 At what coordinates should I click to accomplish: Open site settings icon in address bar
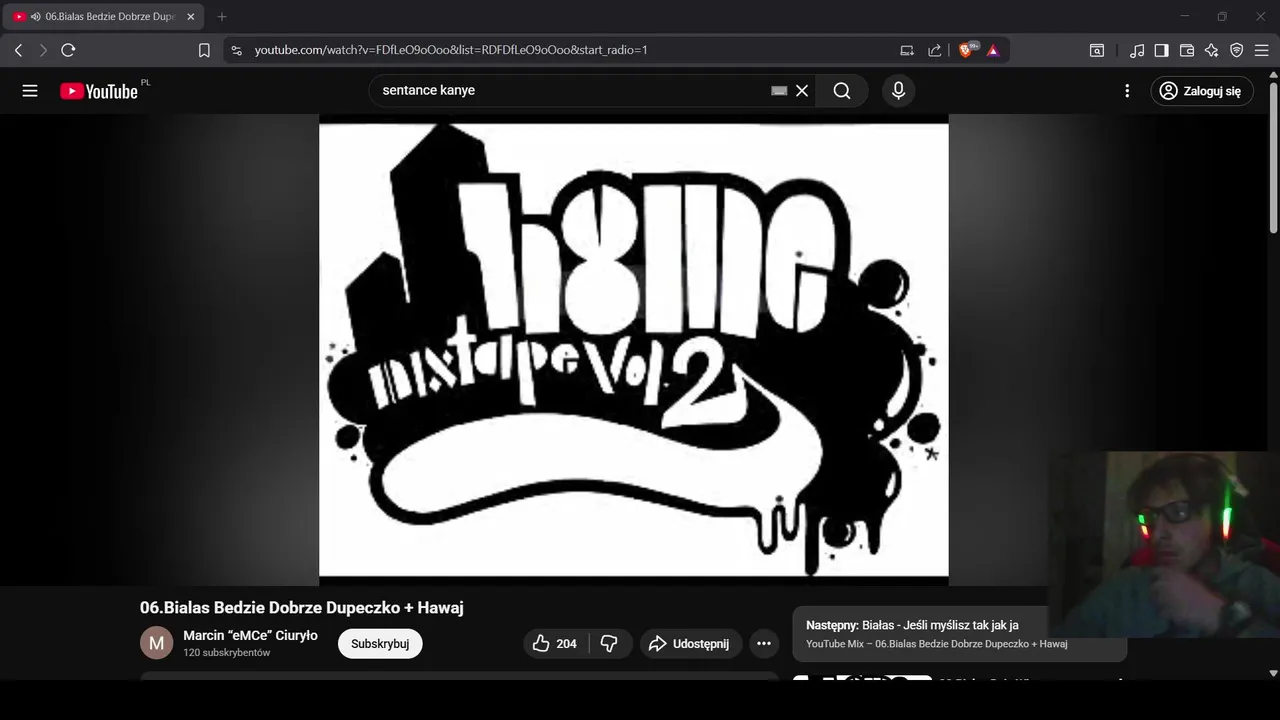point(236,50)
